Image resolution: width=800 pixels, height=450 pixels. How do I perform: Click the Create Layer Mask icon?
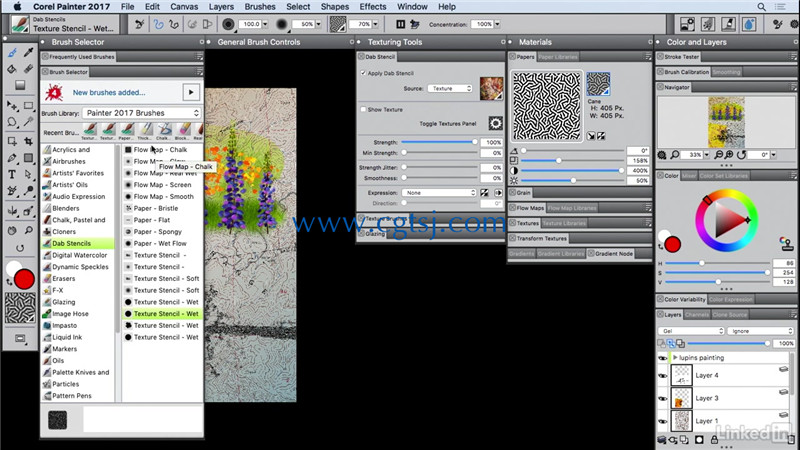click(x=699, y=439)
